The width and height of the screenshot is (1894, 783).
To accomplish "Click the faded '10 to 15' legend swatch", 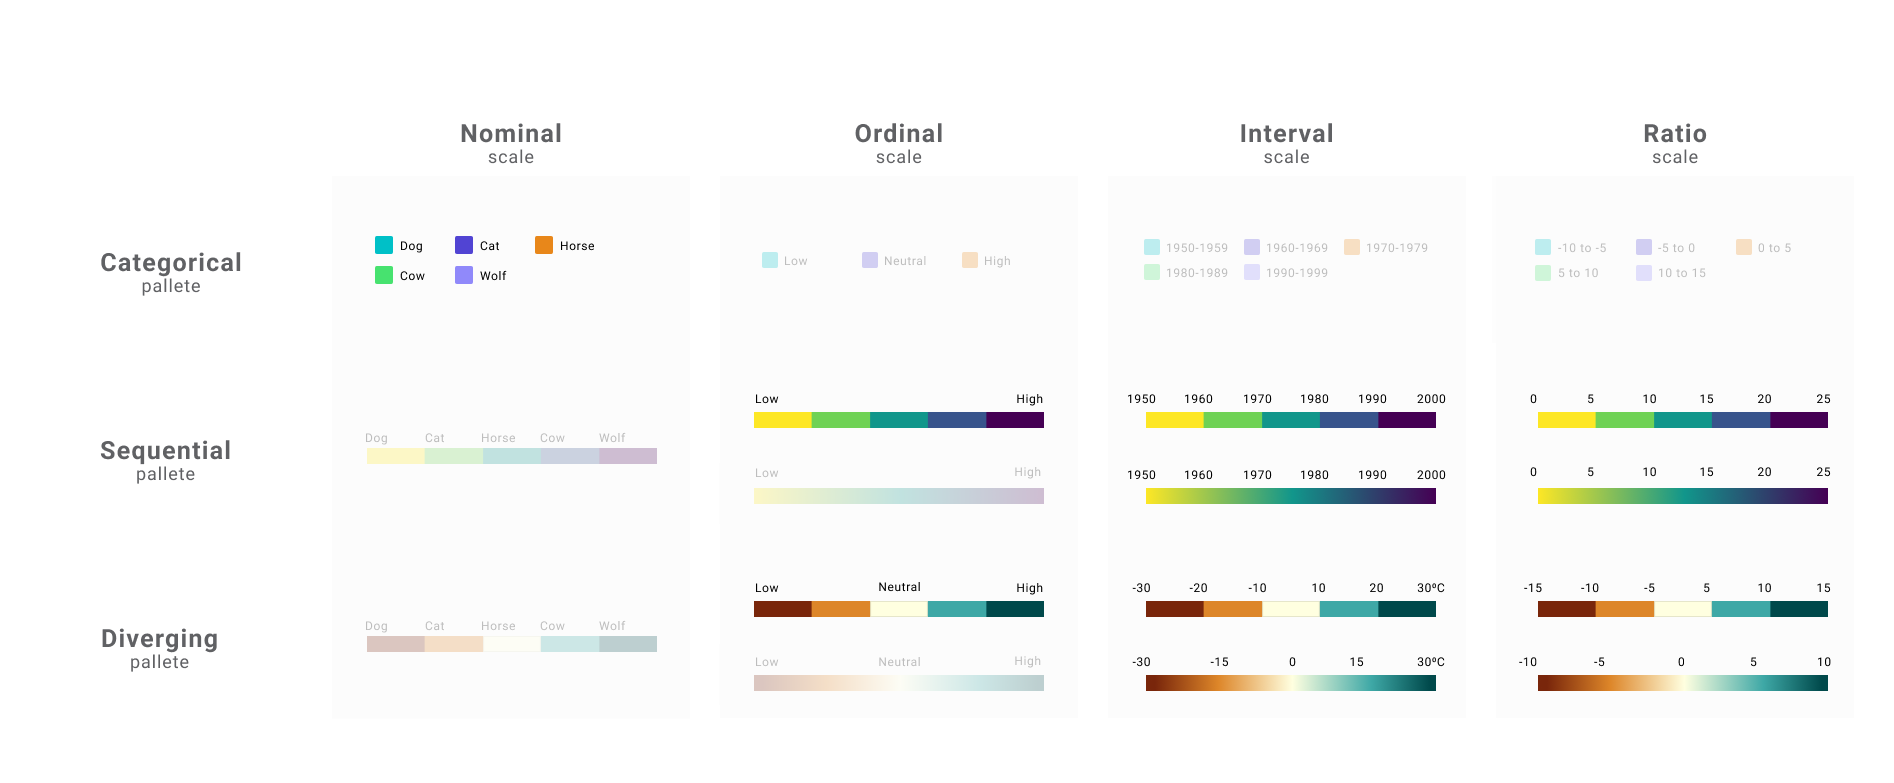I will coord(1644,272).
